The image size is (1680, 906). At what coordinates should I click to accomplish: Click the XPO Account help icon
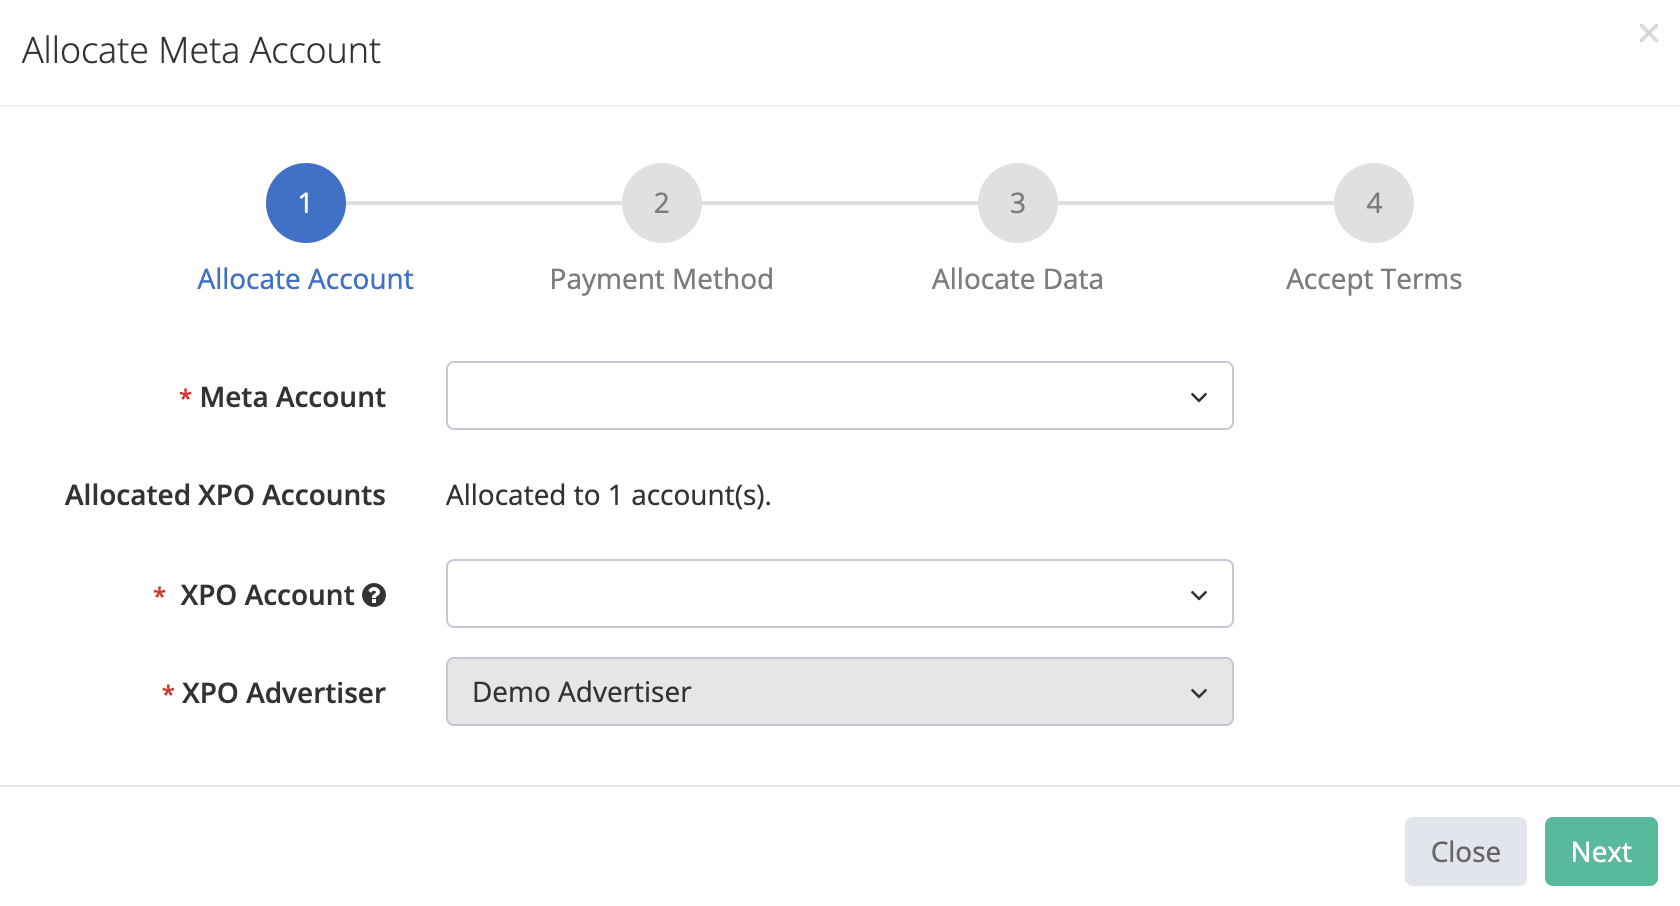pos(374,595)
